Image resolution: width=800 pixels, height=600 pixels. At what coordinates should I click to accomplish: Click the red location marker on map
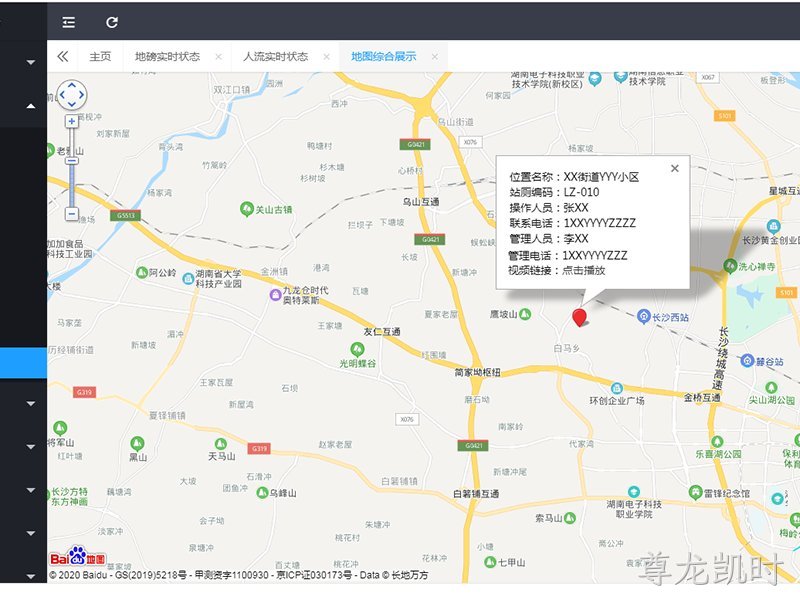click(579, 317)
